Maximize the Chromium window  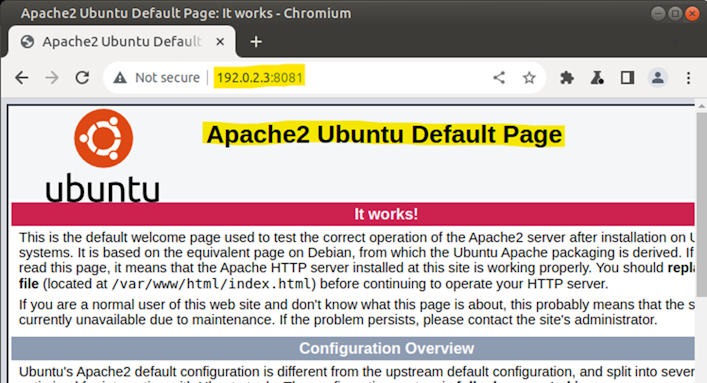675,14
